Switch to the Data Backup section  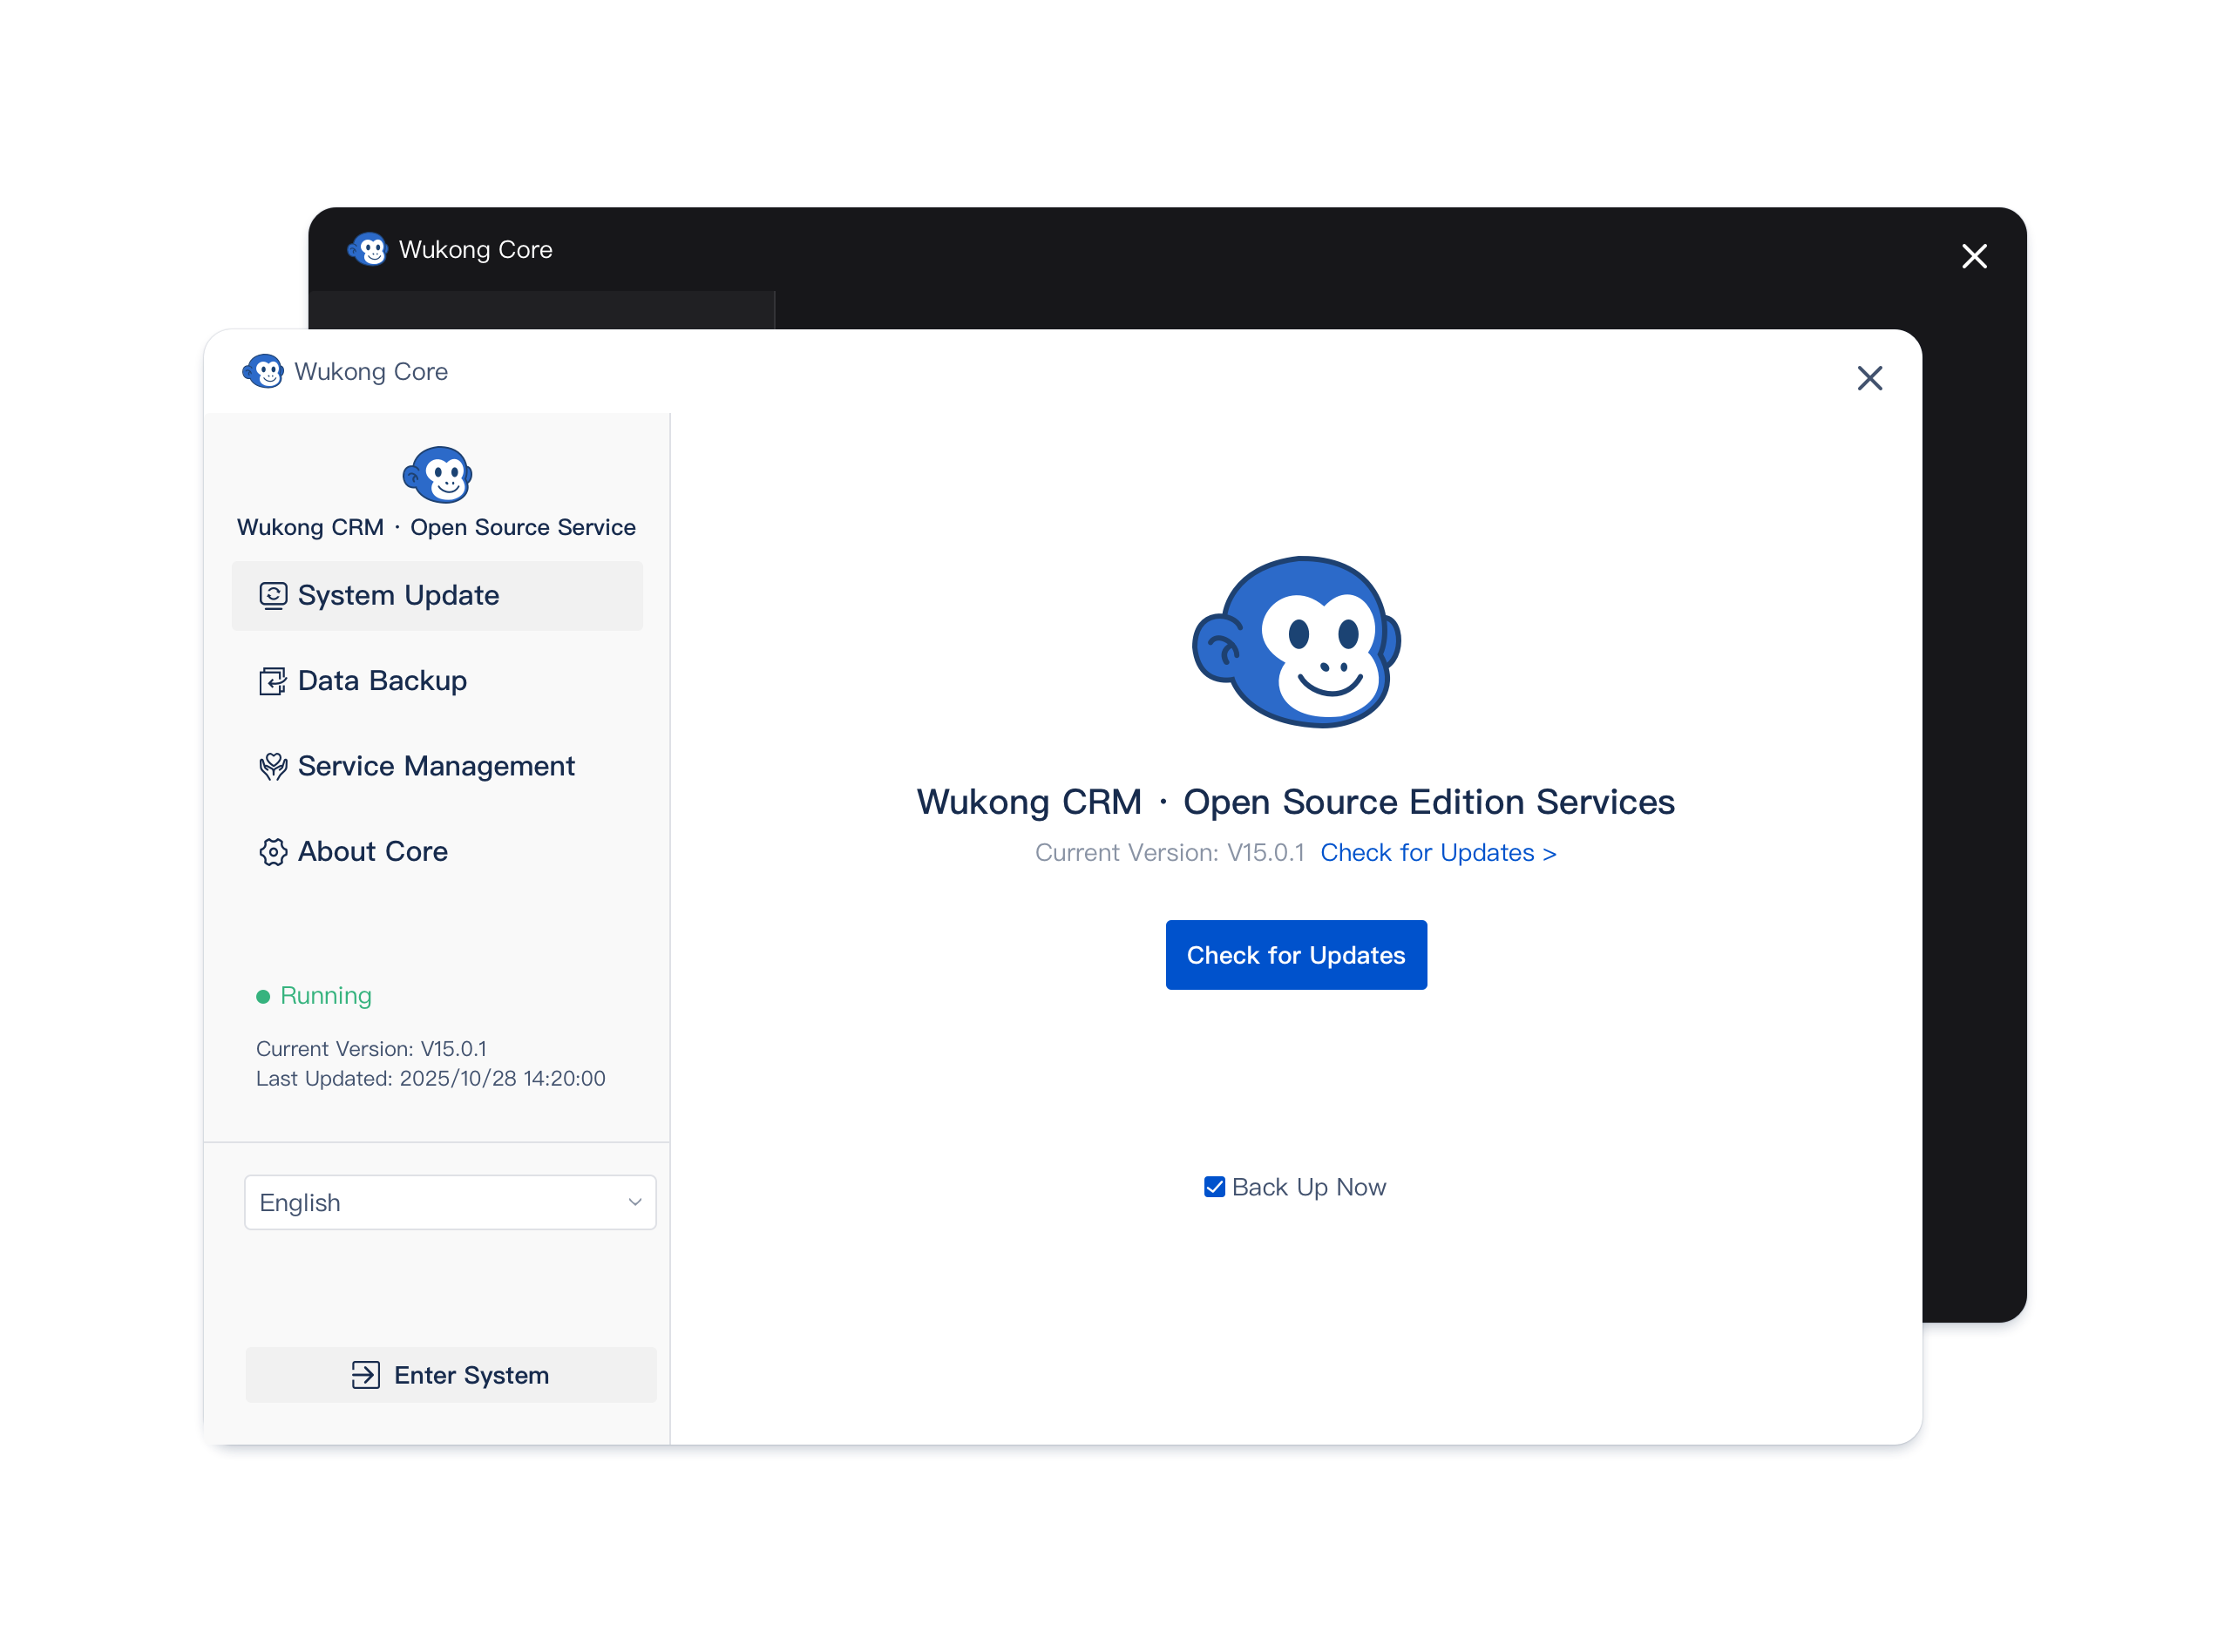coord(381,680)
